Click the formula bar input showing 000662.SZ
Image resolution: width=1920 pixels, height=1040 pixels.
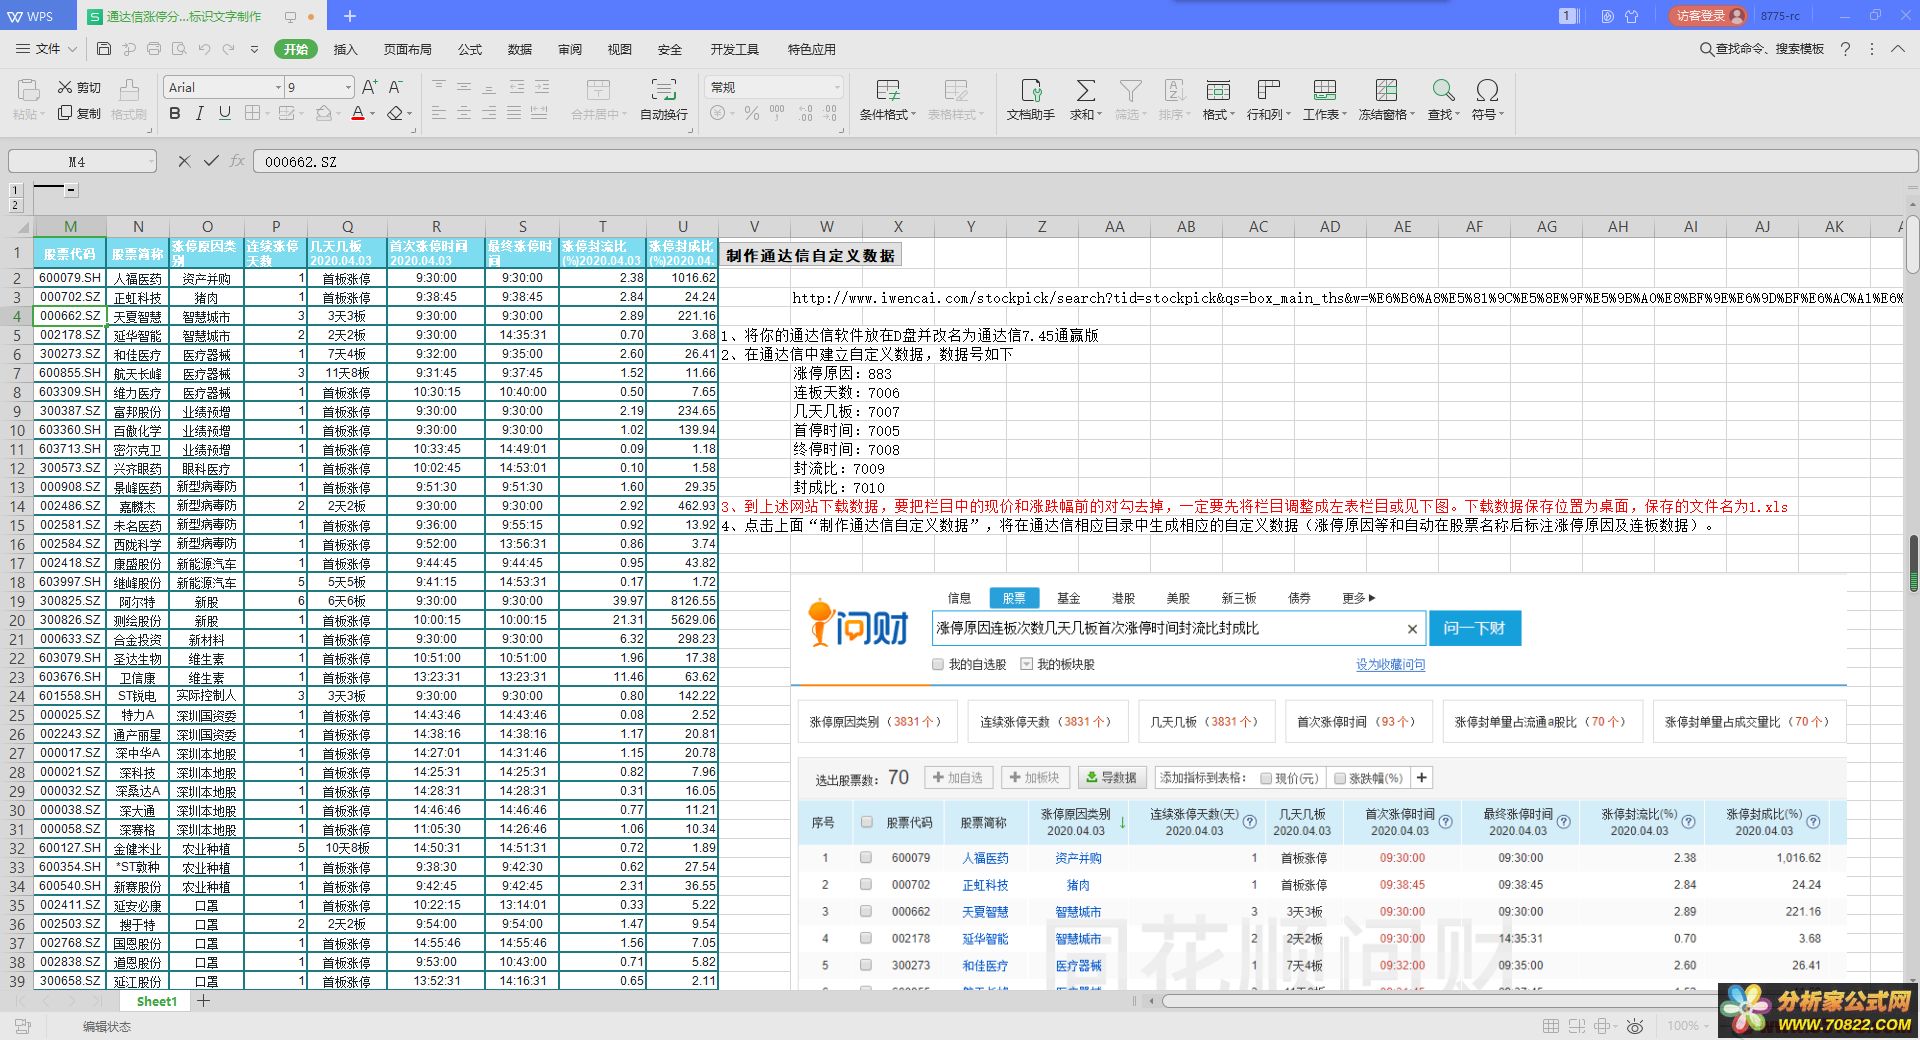coord(1085,161)
